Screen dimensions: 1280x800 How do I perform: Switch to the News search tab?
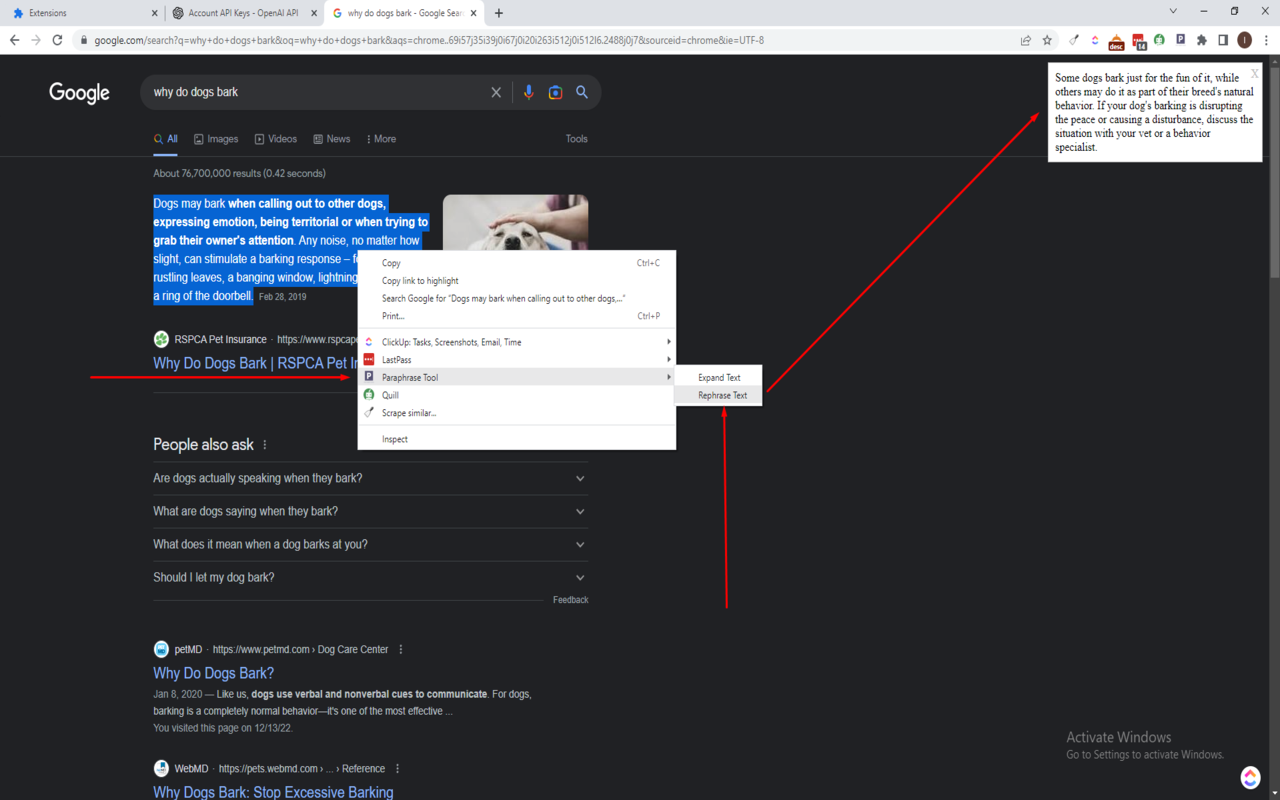[332, 139]
